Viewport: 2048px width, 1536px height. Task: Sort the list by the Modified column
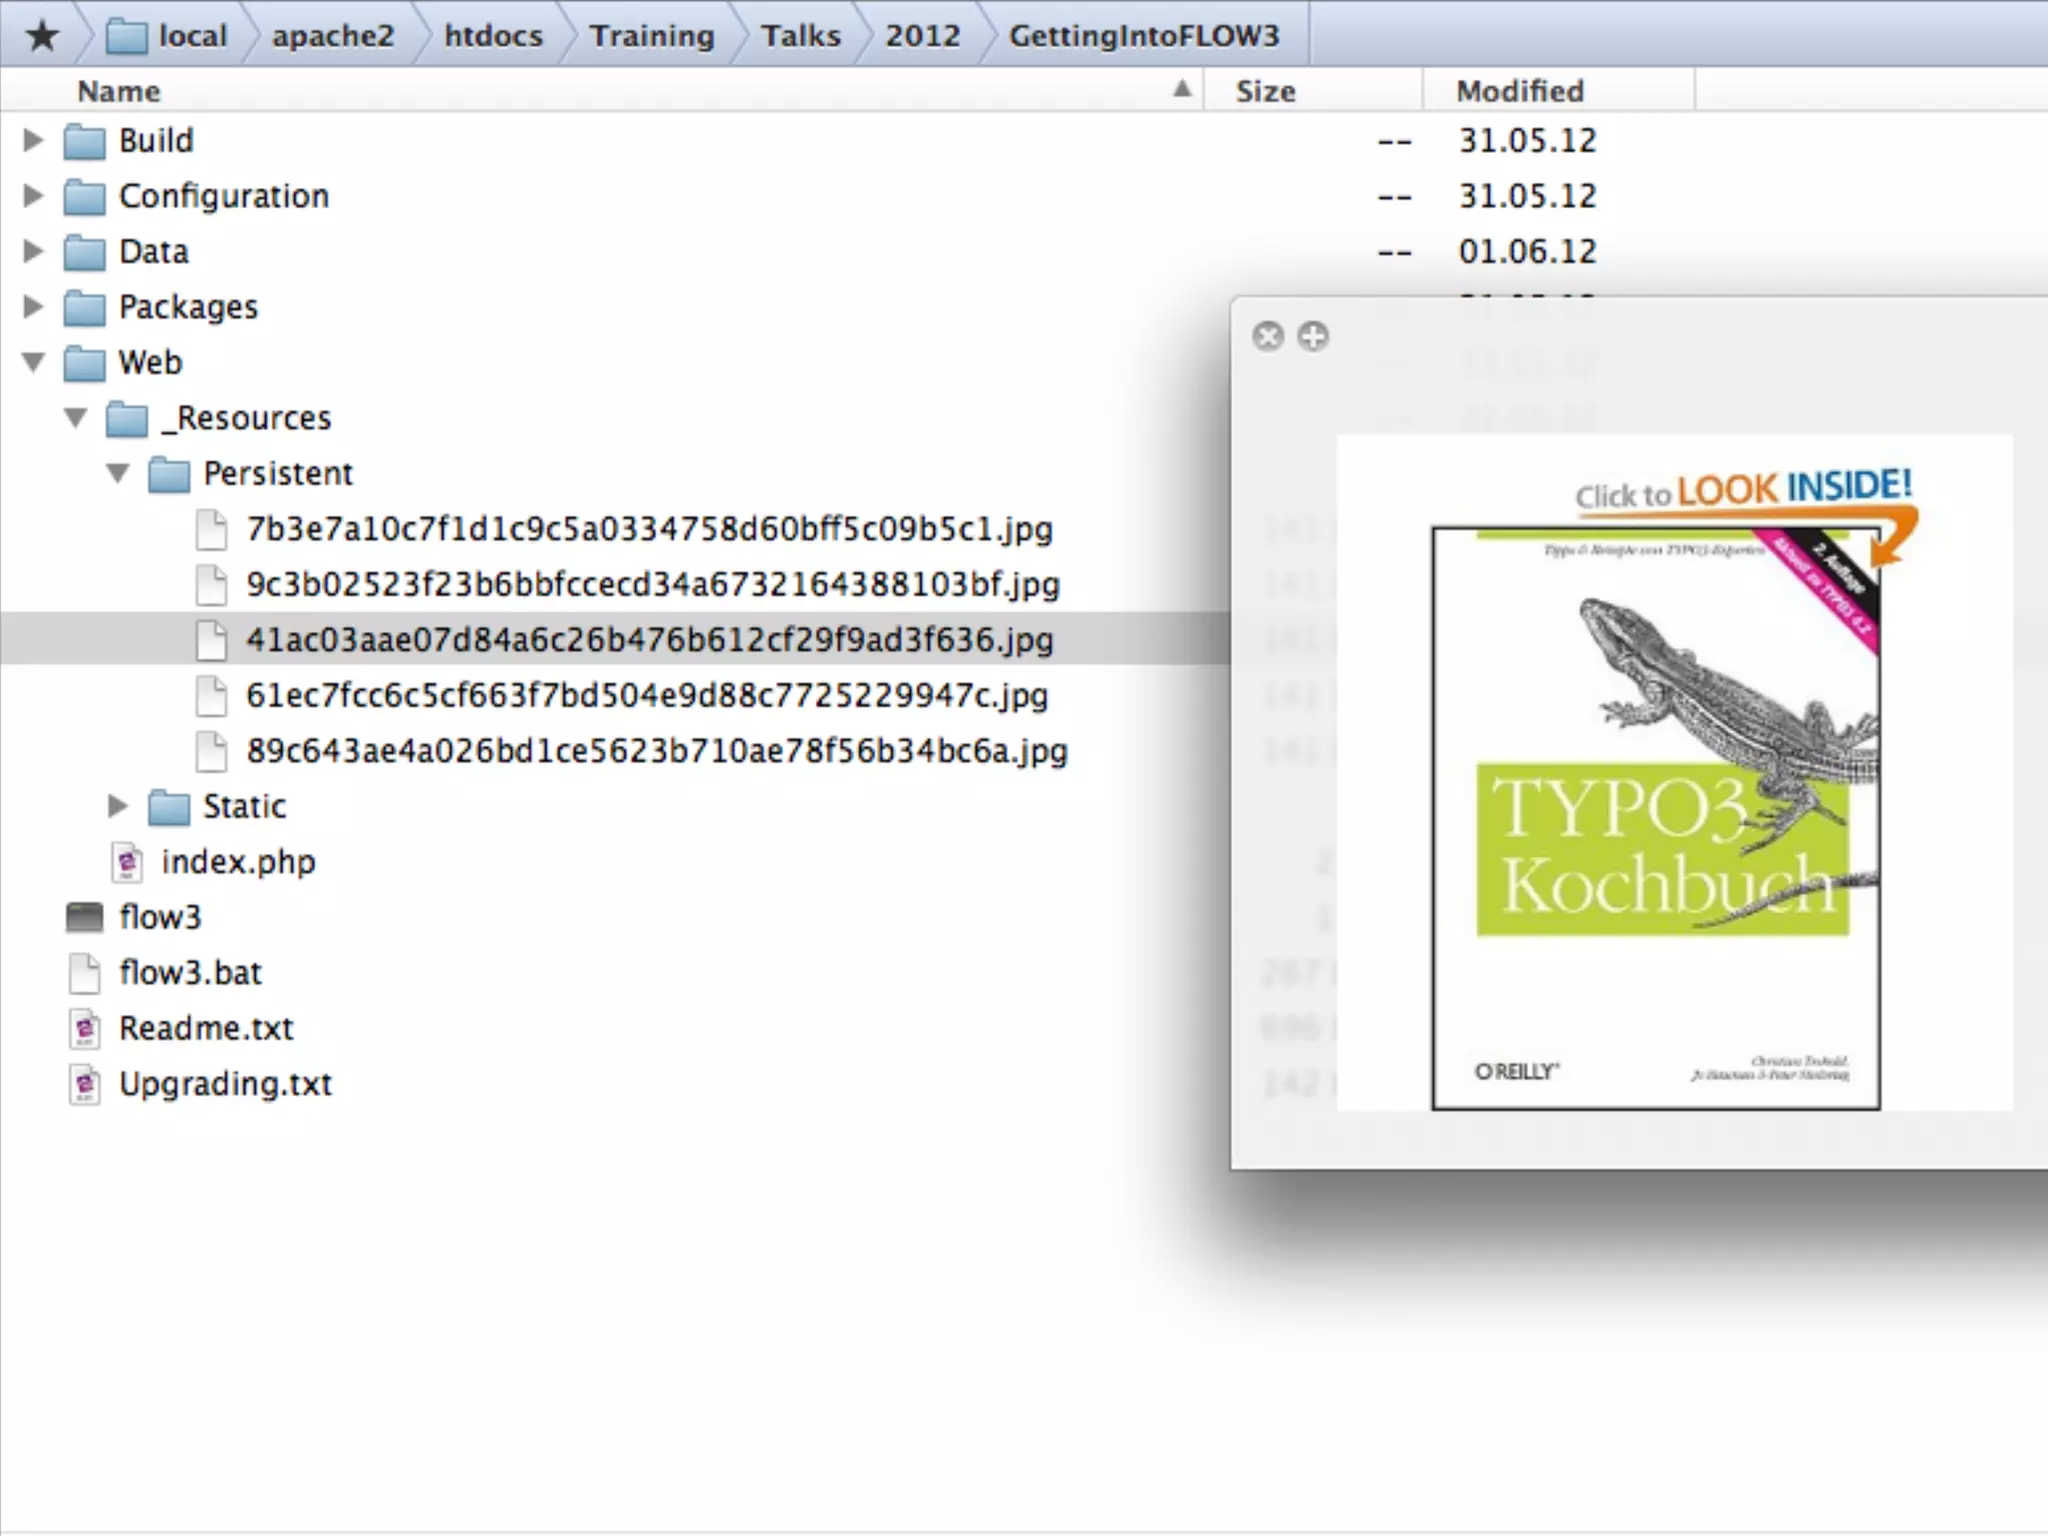[x=1519, y=91]
